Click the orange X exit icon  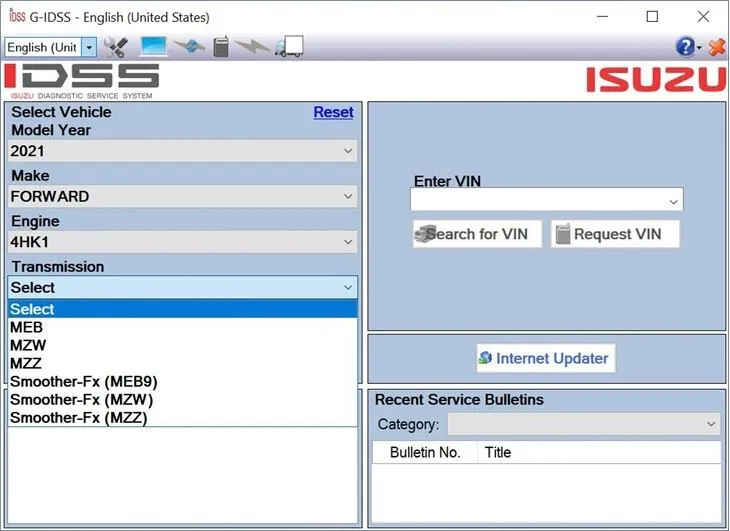coord(716,47)
